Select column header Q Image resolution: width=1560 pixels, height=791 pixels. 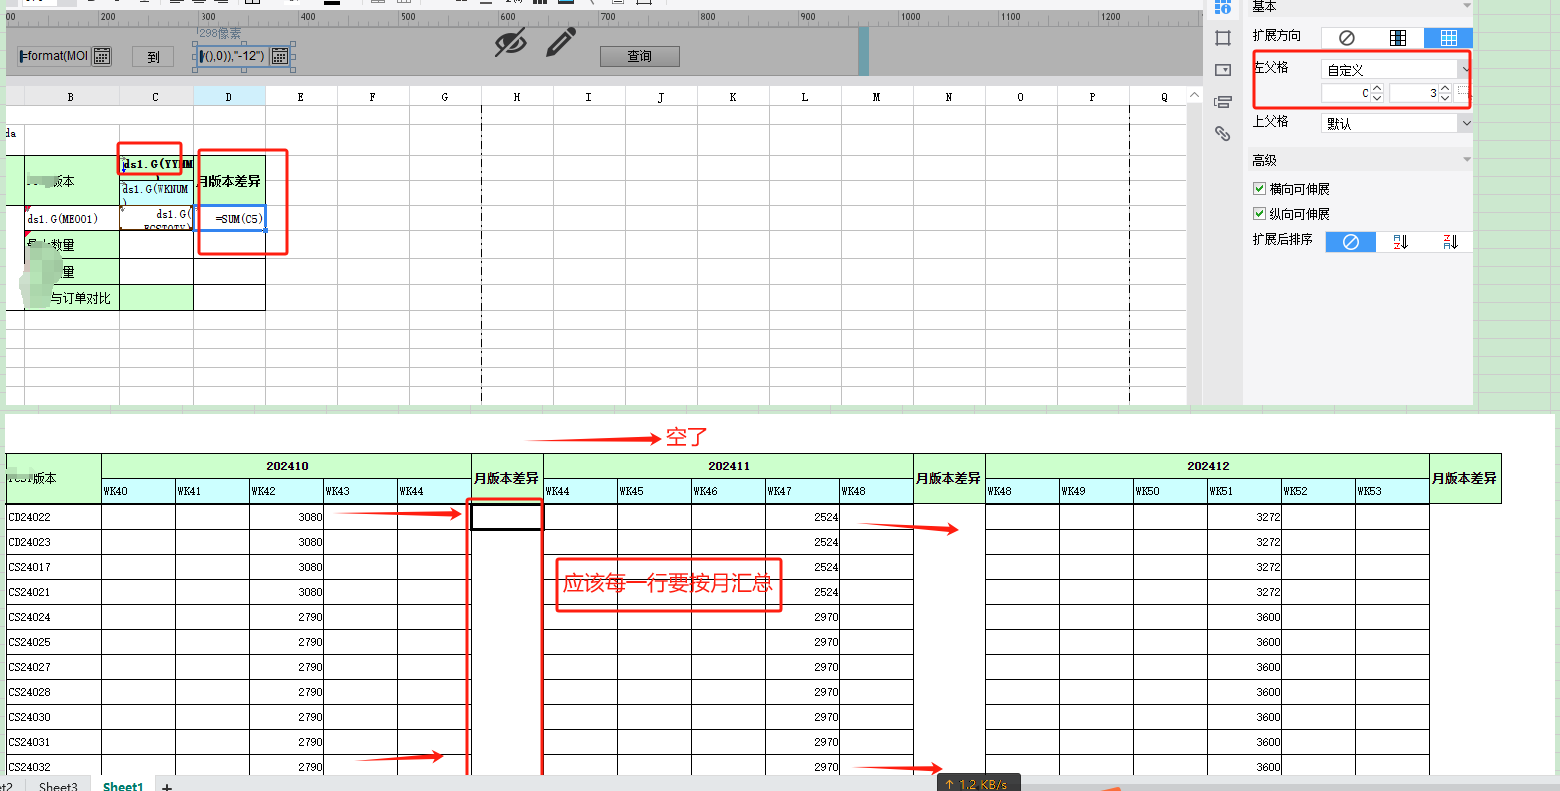pyautogui.click(x=1164, y=97)
